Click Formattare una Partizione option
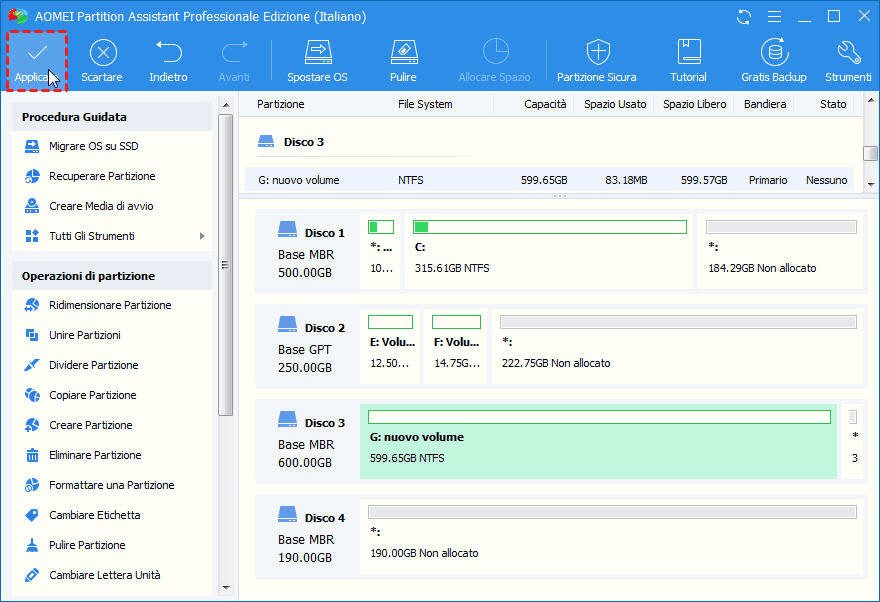Screen dimensions: 880x602 (111, 485)
